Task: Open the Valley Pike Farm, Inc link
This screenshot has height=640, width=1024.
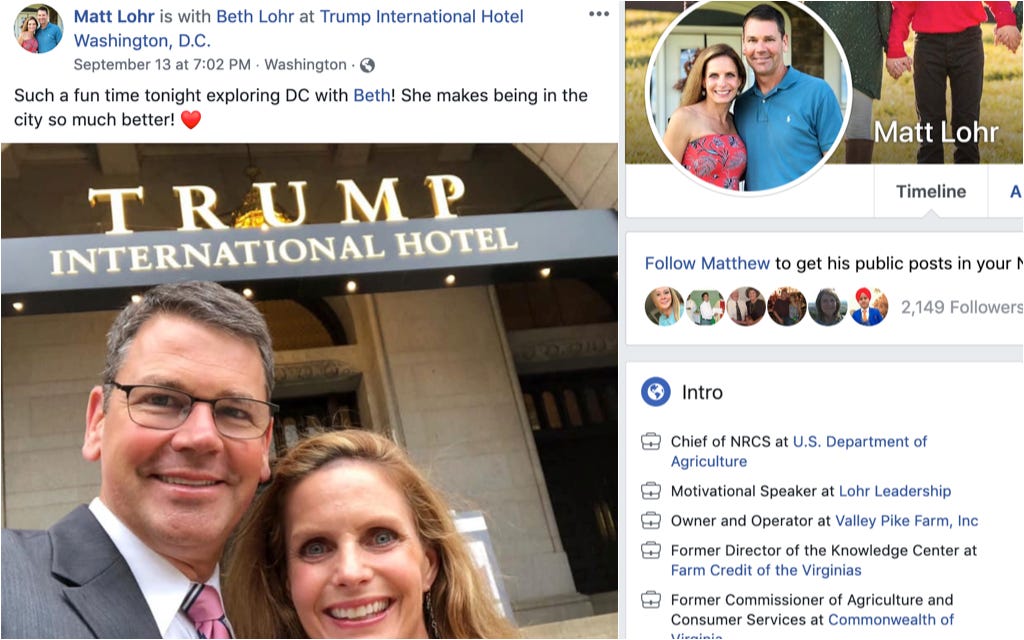Action: (x=907, y=520)
